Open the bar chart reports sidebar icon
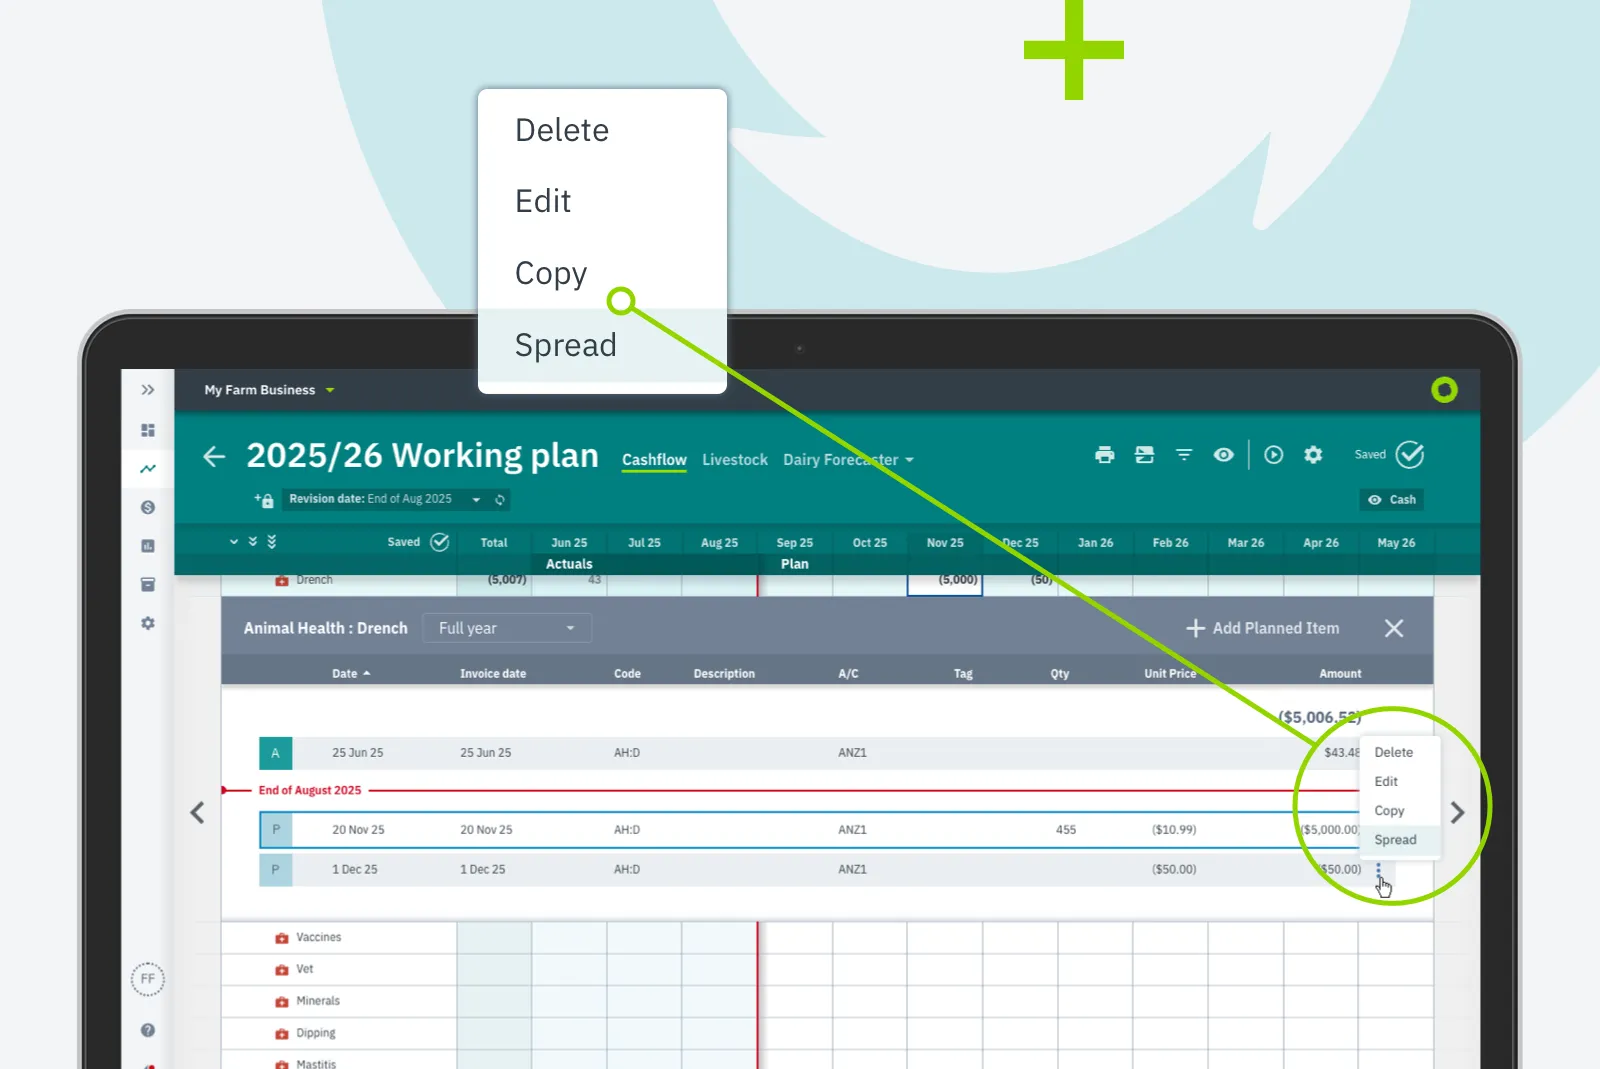1600x1069 pixels. pos(148,546)
